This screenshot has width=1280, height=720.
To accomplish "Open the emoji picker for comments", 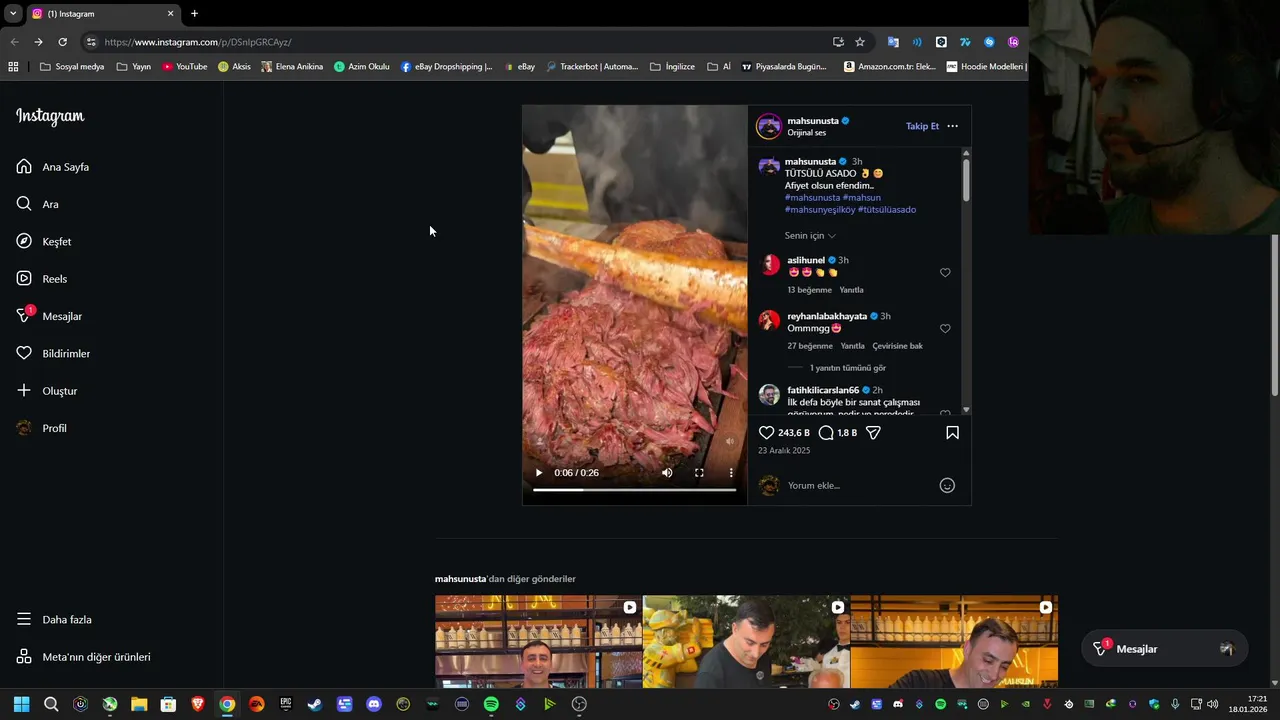I will click(x=947, y=486).
